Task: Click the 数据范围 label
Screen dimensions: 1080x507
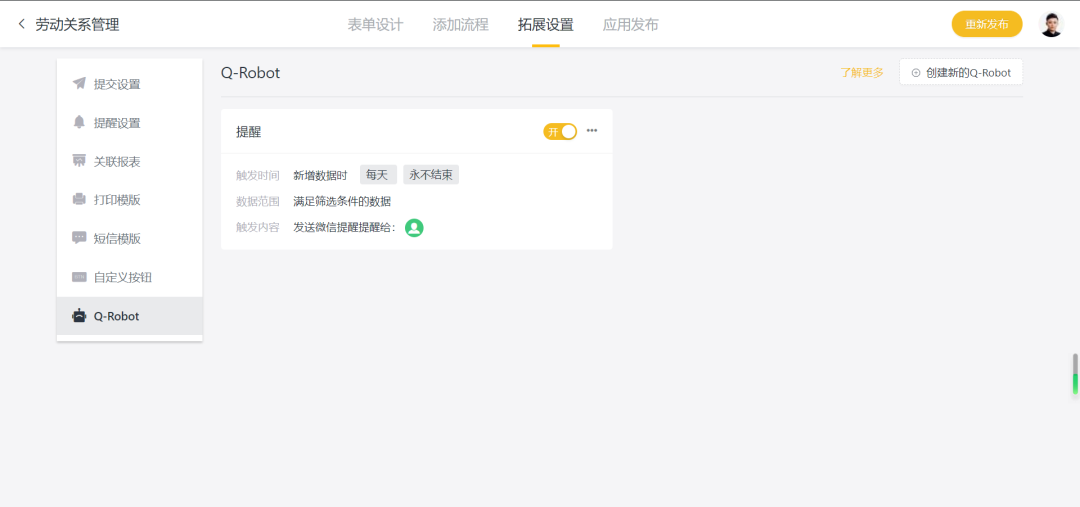Action: point(258,201)
